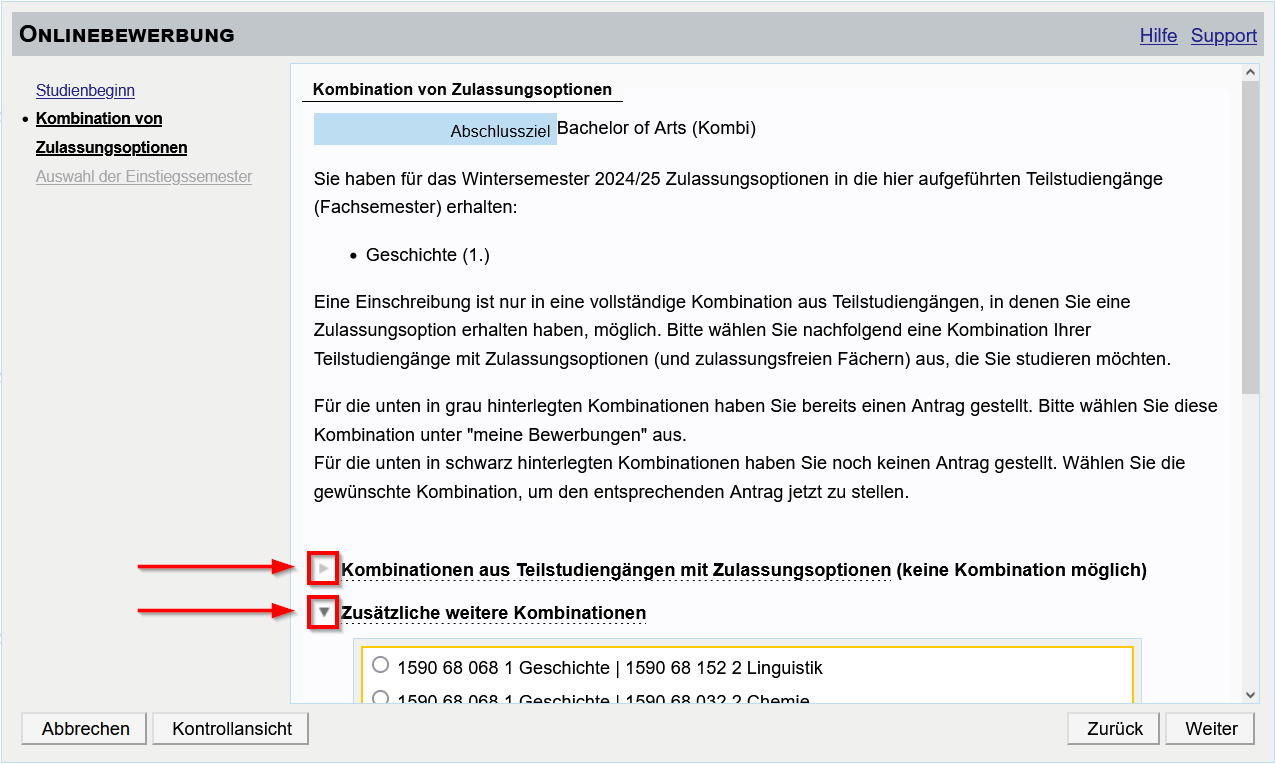Click the Bachelor of Arts (Kombi) value
This screenshot has height=764, width=1275.
(656, 128)
